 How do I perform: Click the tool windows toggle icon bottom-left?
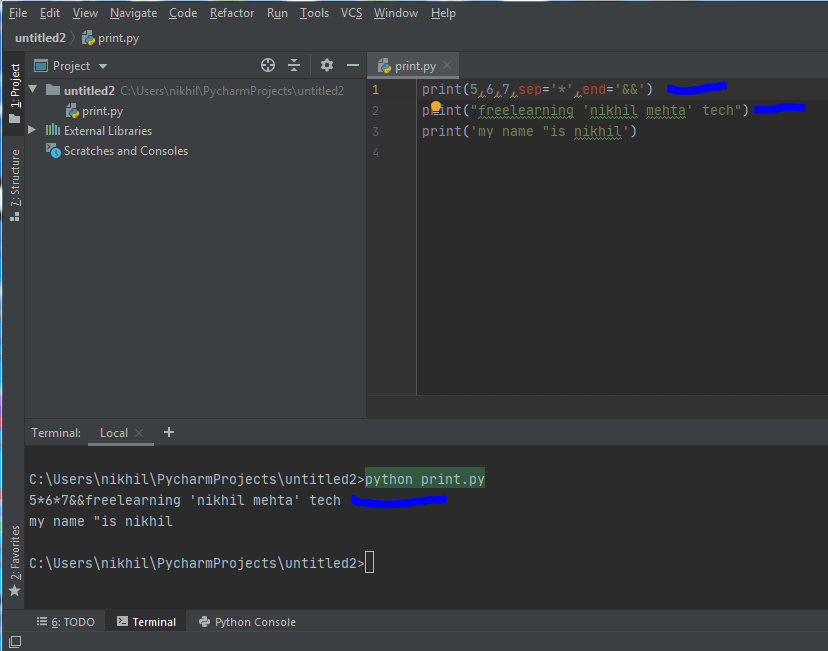pyautogui.click(x=15, y=641)
